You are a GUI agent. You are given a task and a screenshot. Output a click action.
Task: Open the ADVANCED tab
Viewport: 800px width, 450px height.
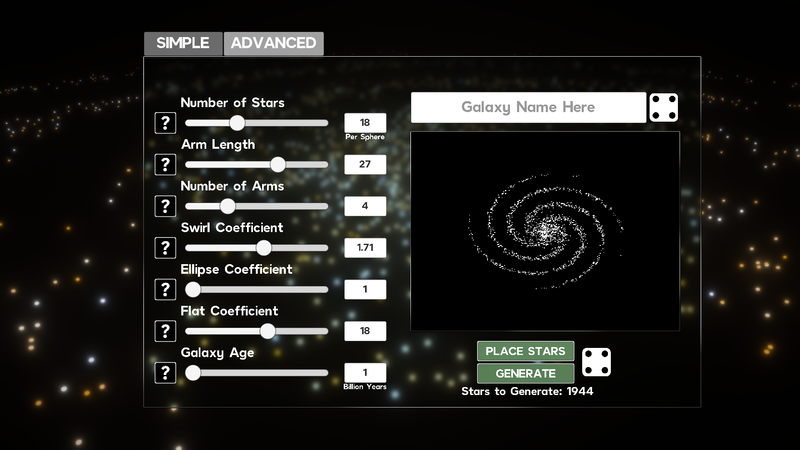tap(273, 43)
